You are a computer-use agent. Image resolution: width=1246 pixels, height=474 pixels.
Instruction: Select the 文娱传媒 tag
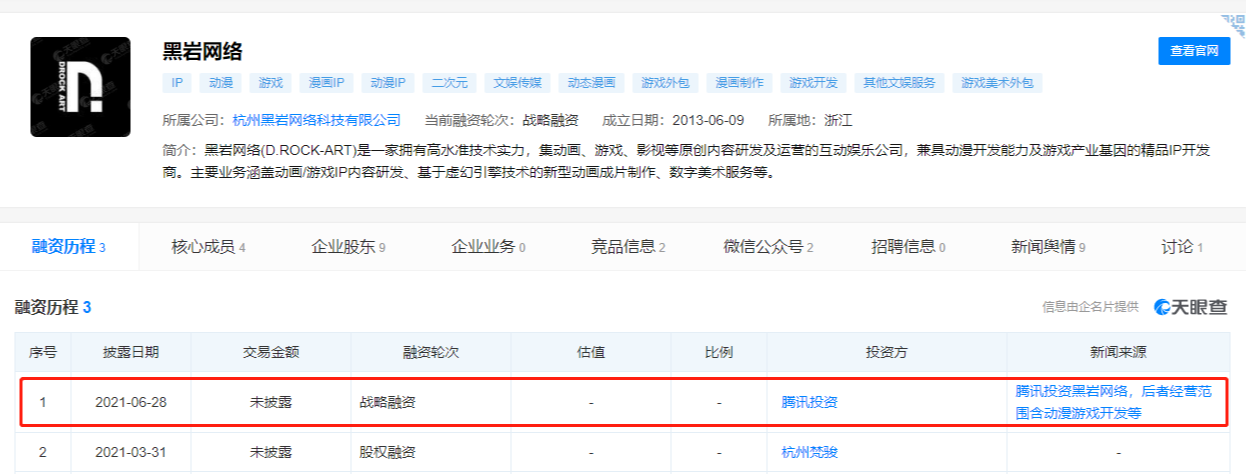516,83
